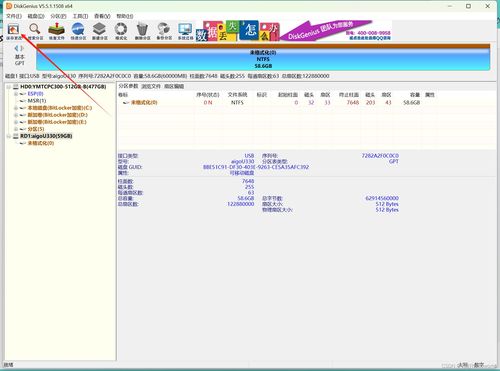Select the RD1:aigoU330(59GB) disk
The height and width of the screenshot is (371, 500).
[x=46, y=136]
